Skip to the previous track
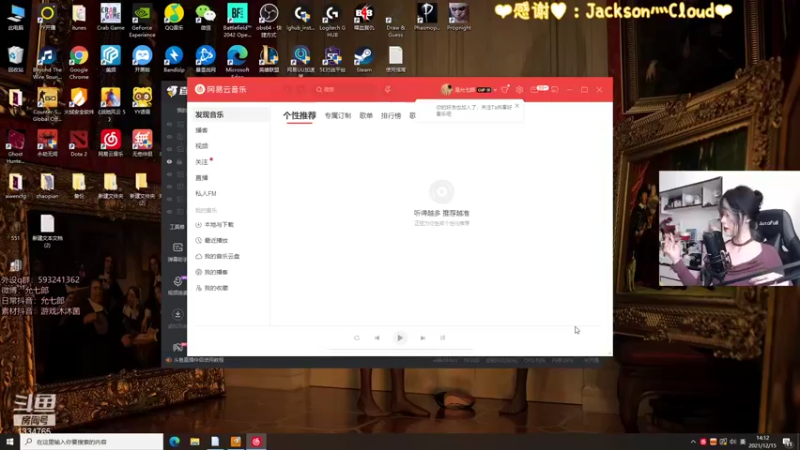Viewport: 800px width, 450px height. click(x=377, y=338)
